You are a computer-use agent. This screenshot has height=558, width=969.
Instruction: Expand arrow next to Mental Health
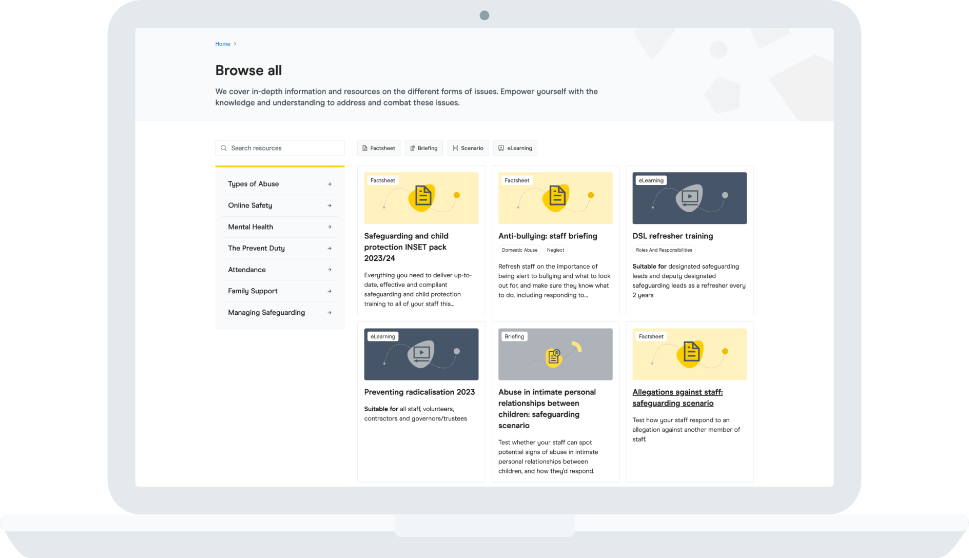click(x=329, y=227)
